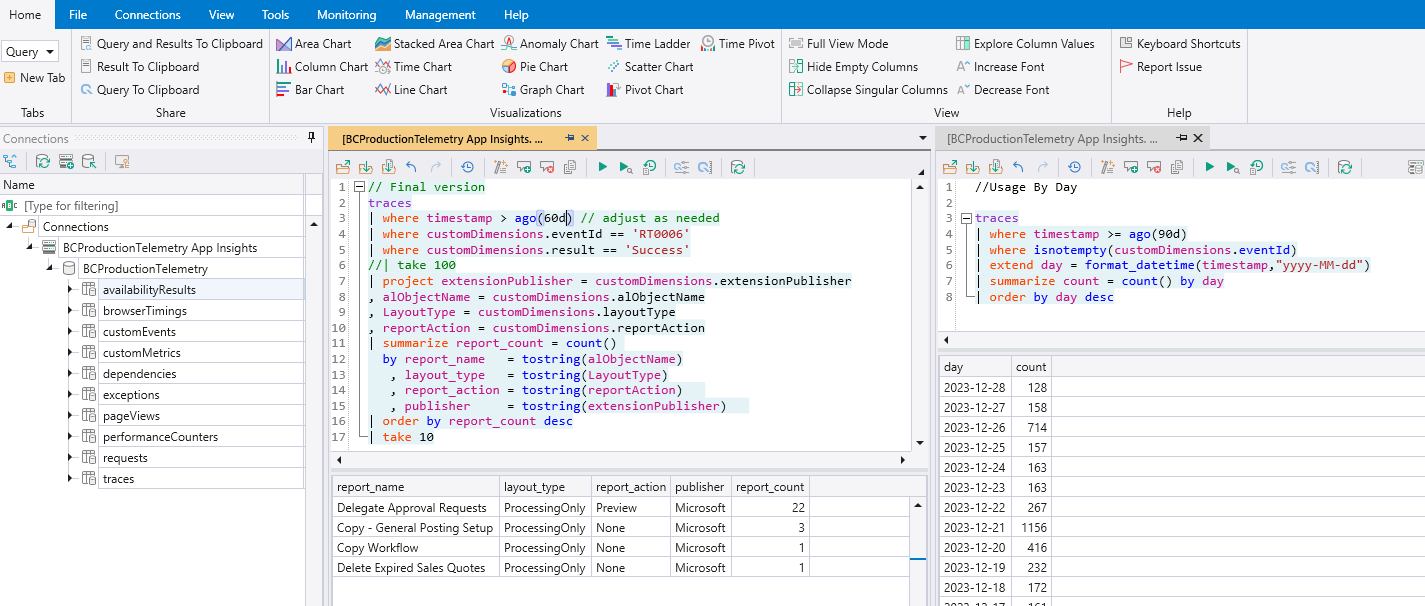Open the Monitoring menu
The image size is (1425, 606).
click(x=346, y=15)
